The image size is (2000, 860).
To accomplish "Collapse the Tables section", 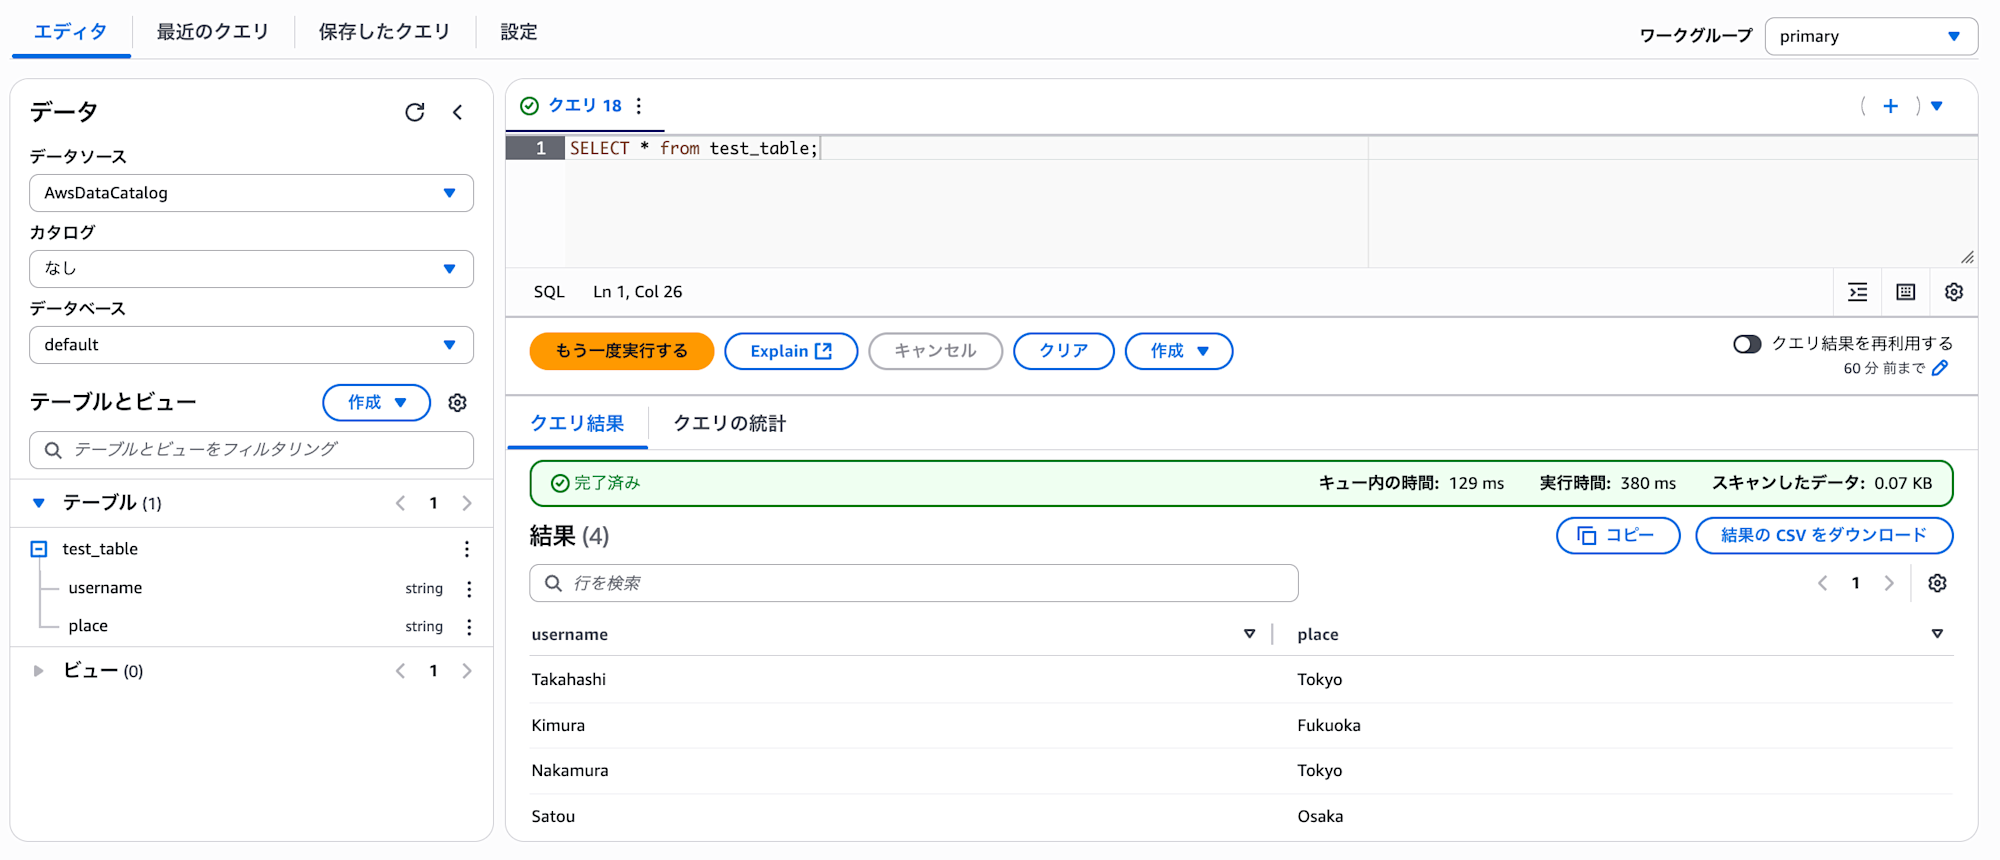I will pos(39,503).
